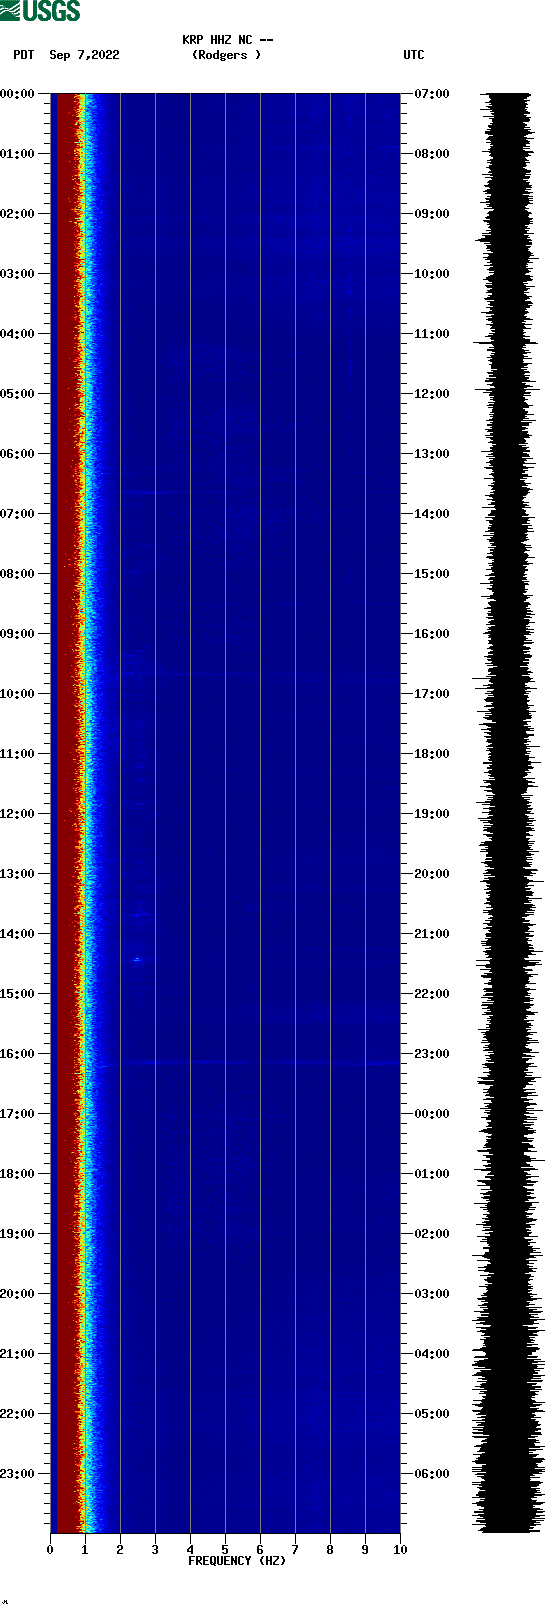
Task: Click the '21:00' PDT time label
Action: 17,1354
